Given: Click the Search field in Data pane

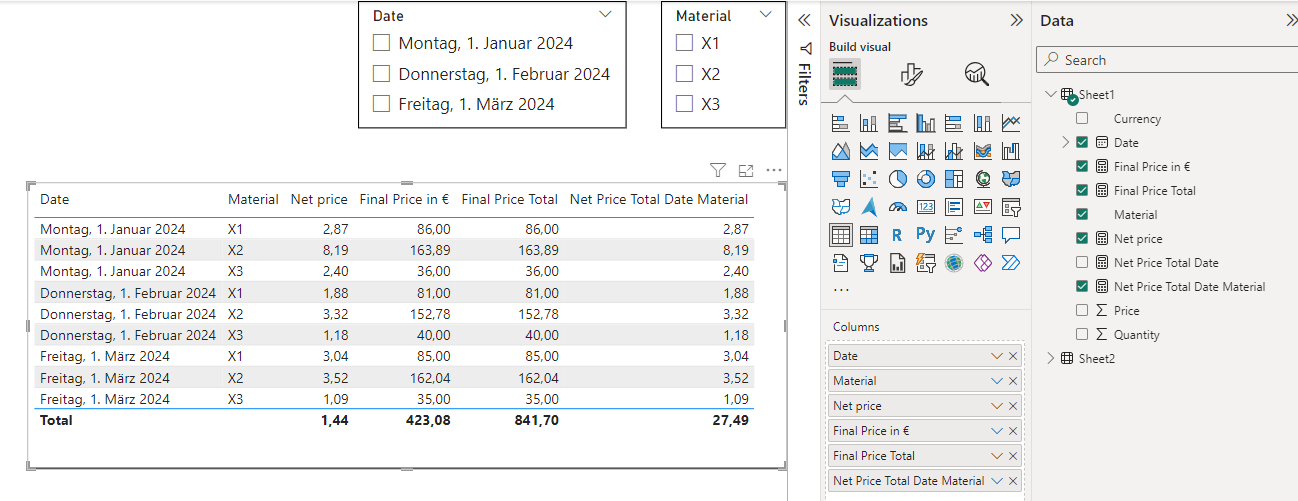Looking at the screenshot, I should pyautogui.click(x=1166, y=60).
